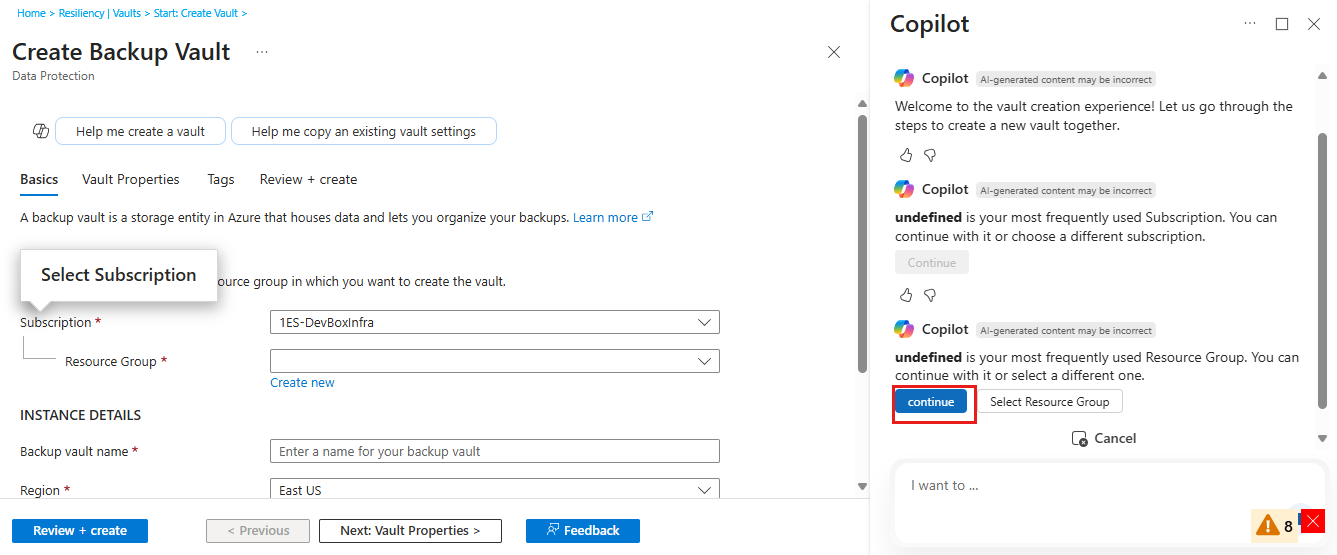Give thumbs up to the Subscription suggestion message
The width and height of the screenshot is (1337, 555).
(906, 295)
